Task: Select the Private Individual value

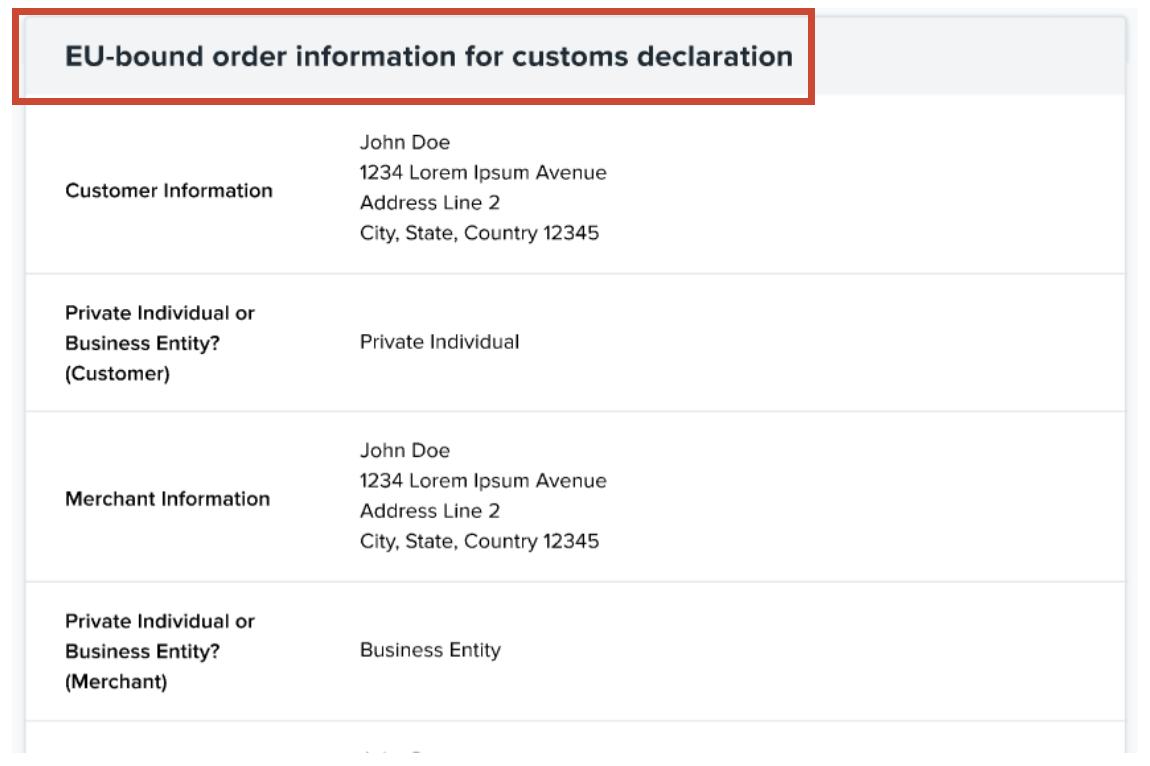Action: click(439, 342)
